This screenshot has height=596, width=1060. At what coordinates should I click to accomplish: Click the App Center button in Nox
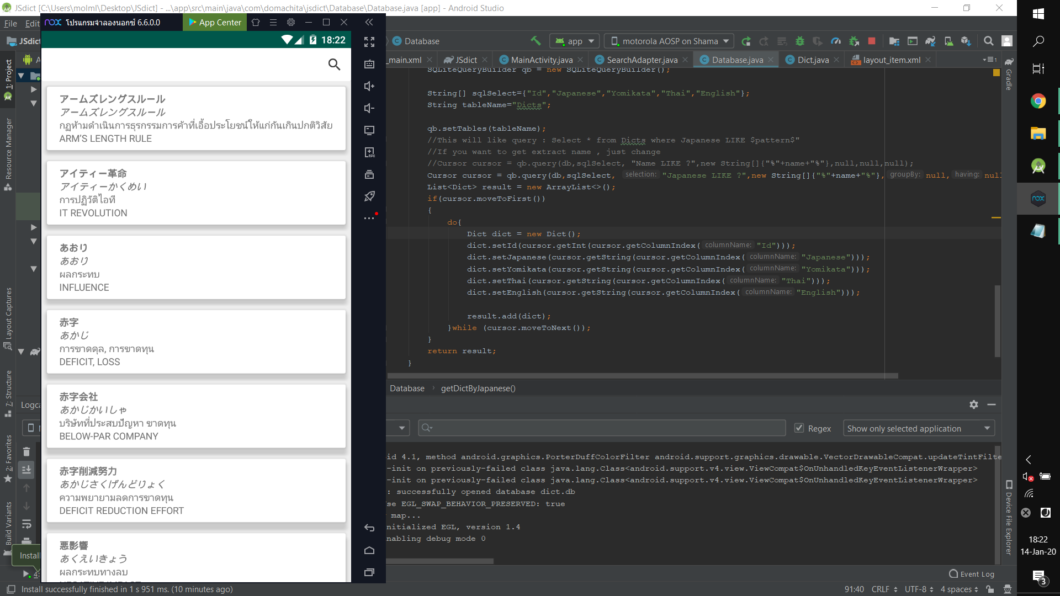pos(215,22)
